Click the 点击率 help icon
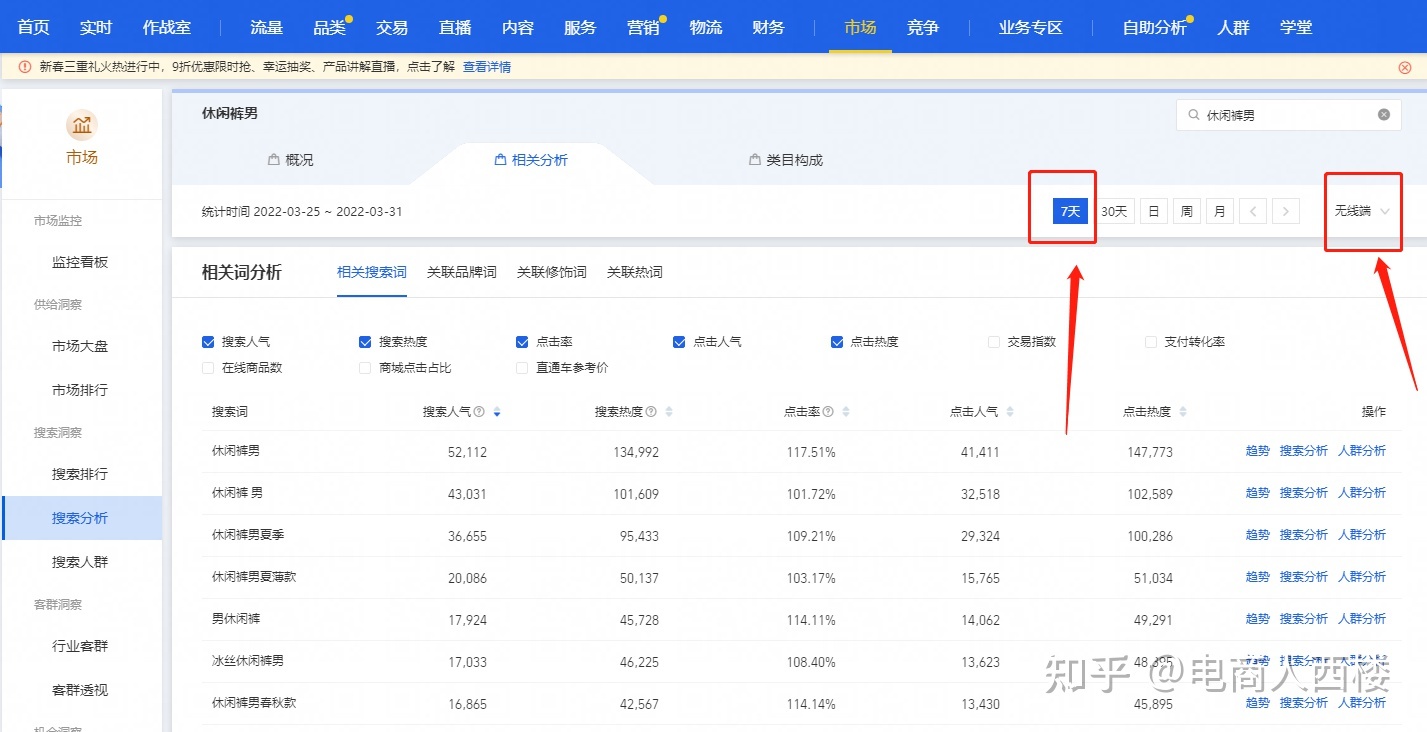The height and width of the screenshot is (732, 1427). [x=828, y=412]
